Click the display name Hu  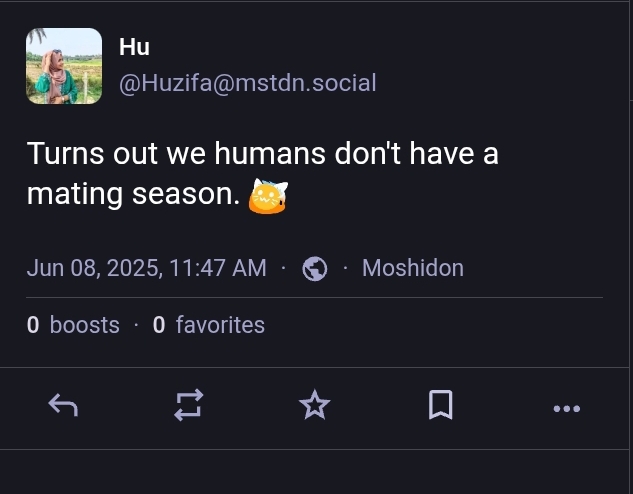tap(134, 47)
